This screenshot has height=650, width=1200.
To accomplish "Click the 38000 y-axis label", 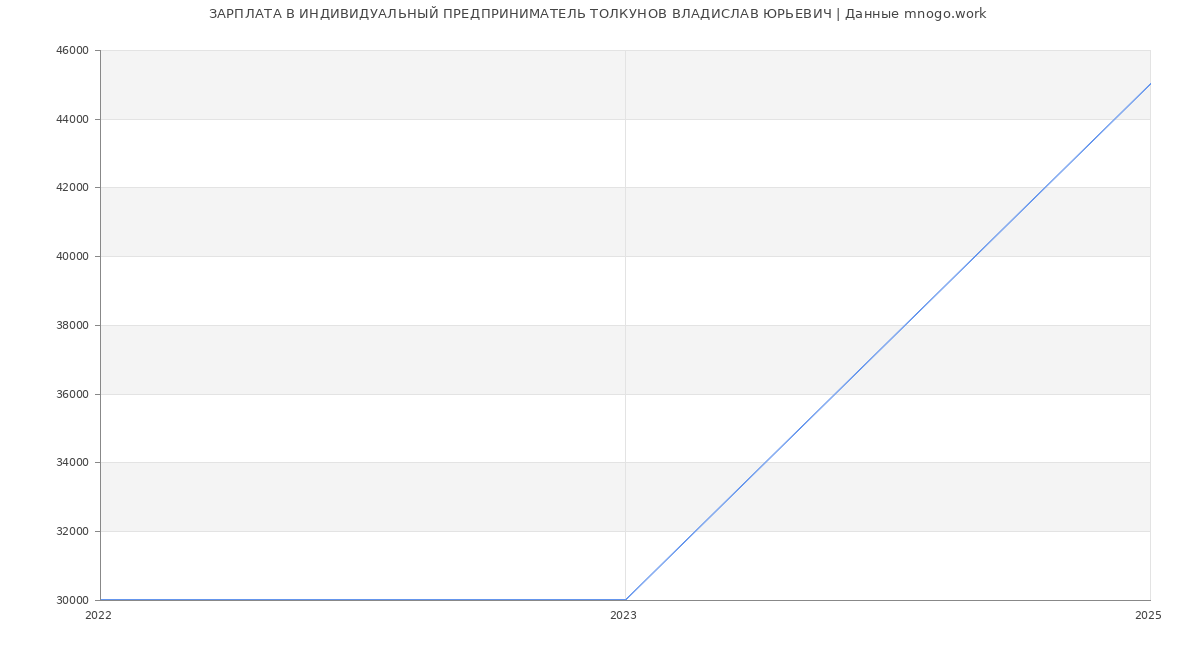I will (x=72, y=326).
